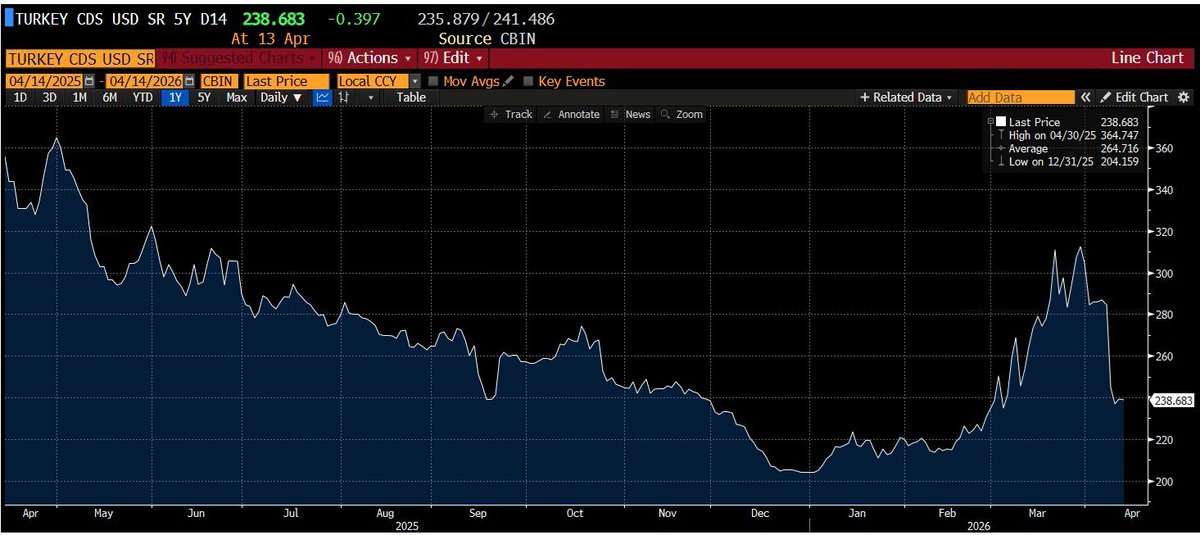Select the Max time range
The height and width of the screenshot is (535, 1200).
(x=236, y=97)
